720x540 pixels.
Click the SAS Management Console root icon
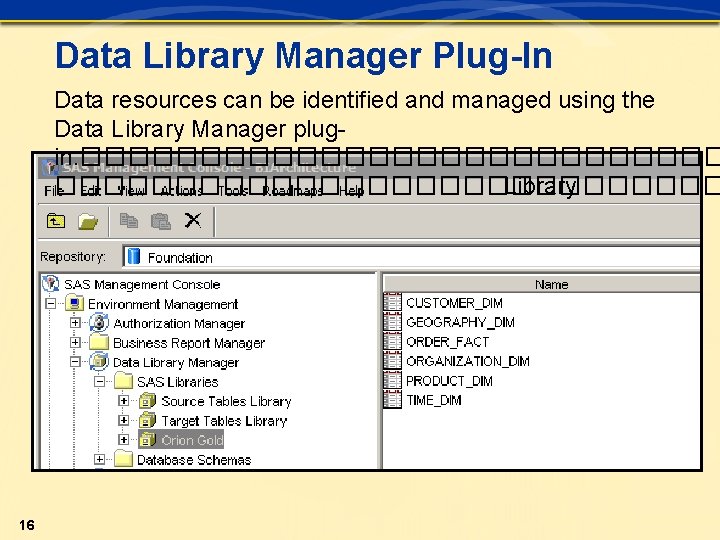pos(51,284)
